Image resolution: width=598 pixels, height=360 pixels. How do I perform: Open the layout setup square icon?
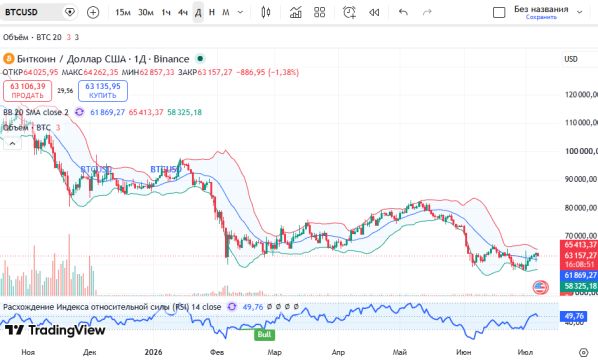point(499,13)
